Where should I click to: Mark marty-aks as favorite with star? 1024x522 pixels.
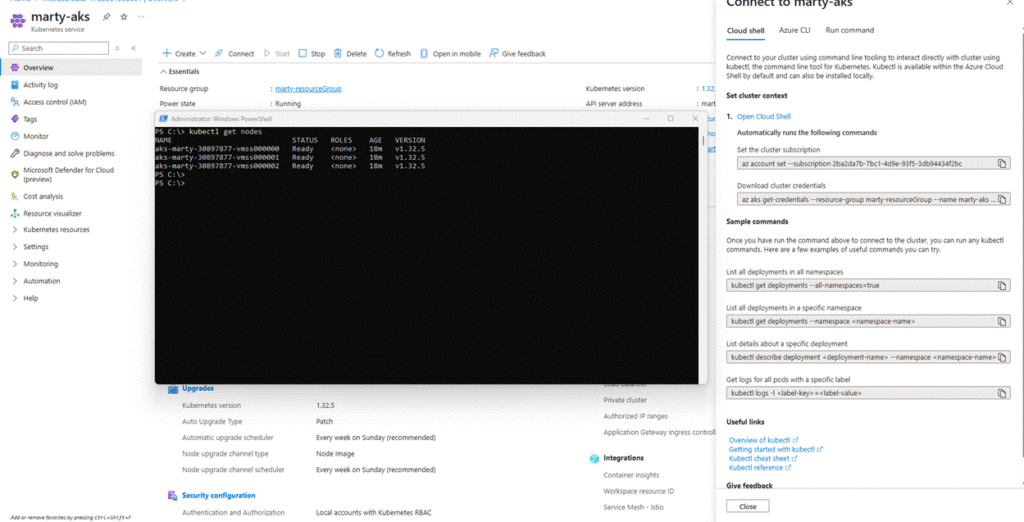click(x=123, y=17)
